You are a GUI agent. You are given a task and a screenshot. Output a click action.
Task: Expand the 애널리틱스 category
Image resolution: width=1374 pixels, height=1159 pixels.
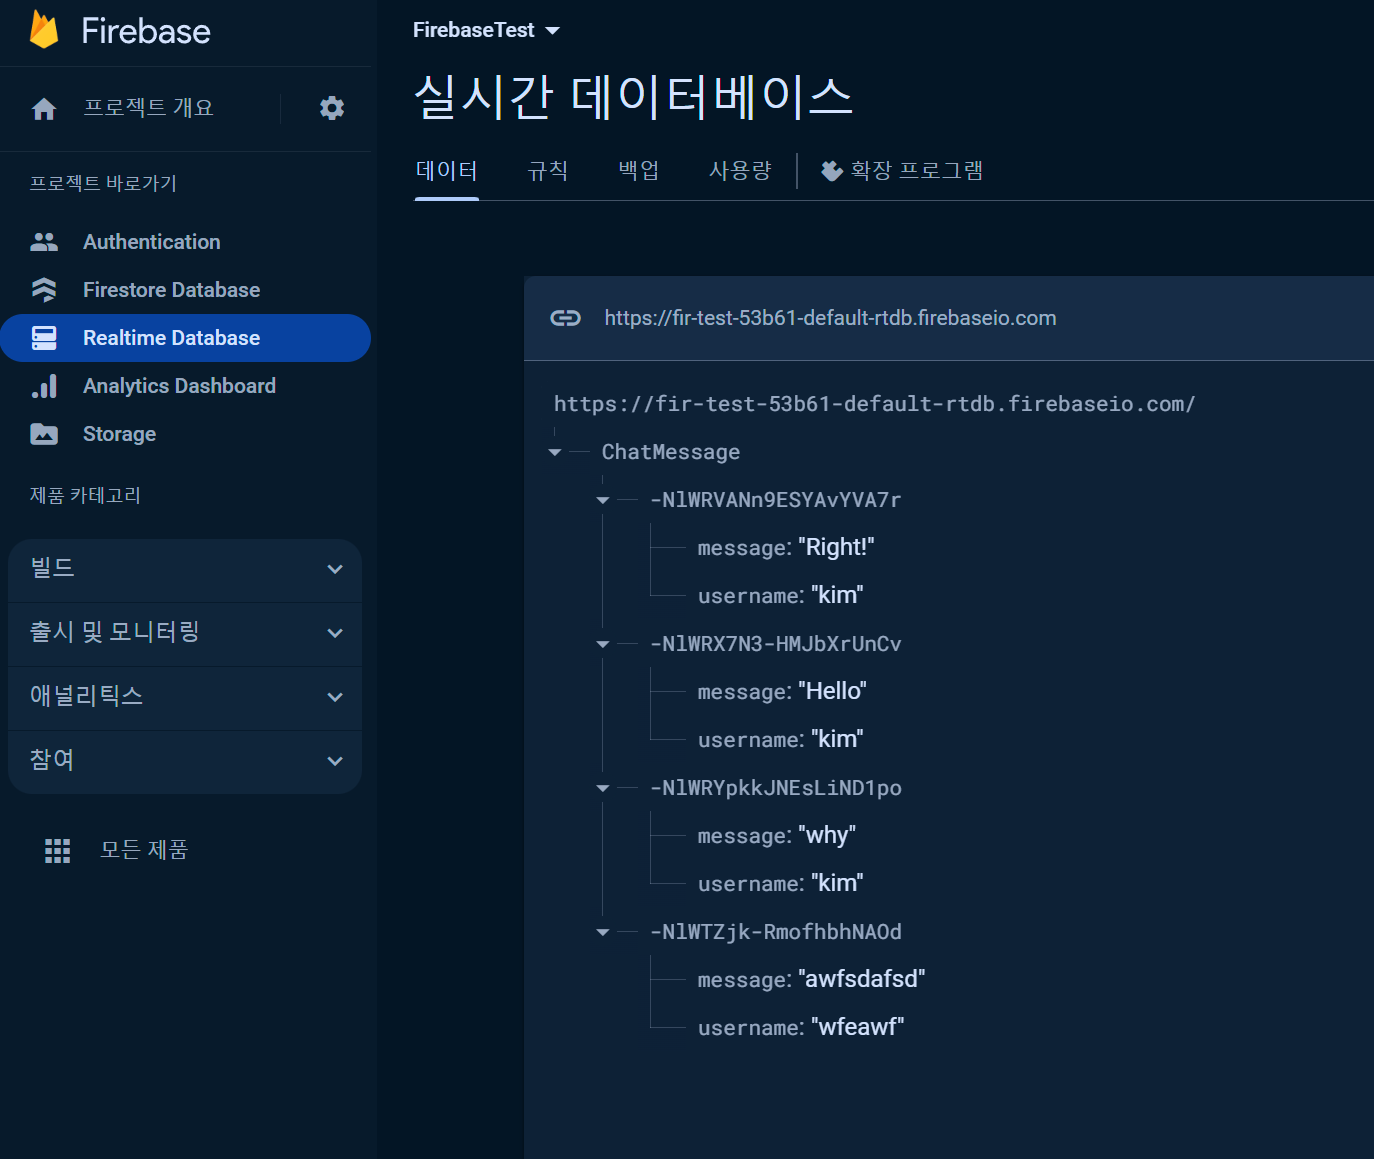185,697
